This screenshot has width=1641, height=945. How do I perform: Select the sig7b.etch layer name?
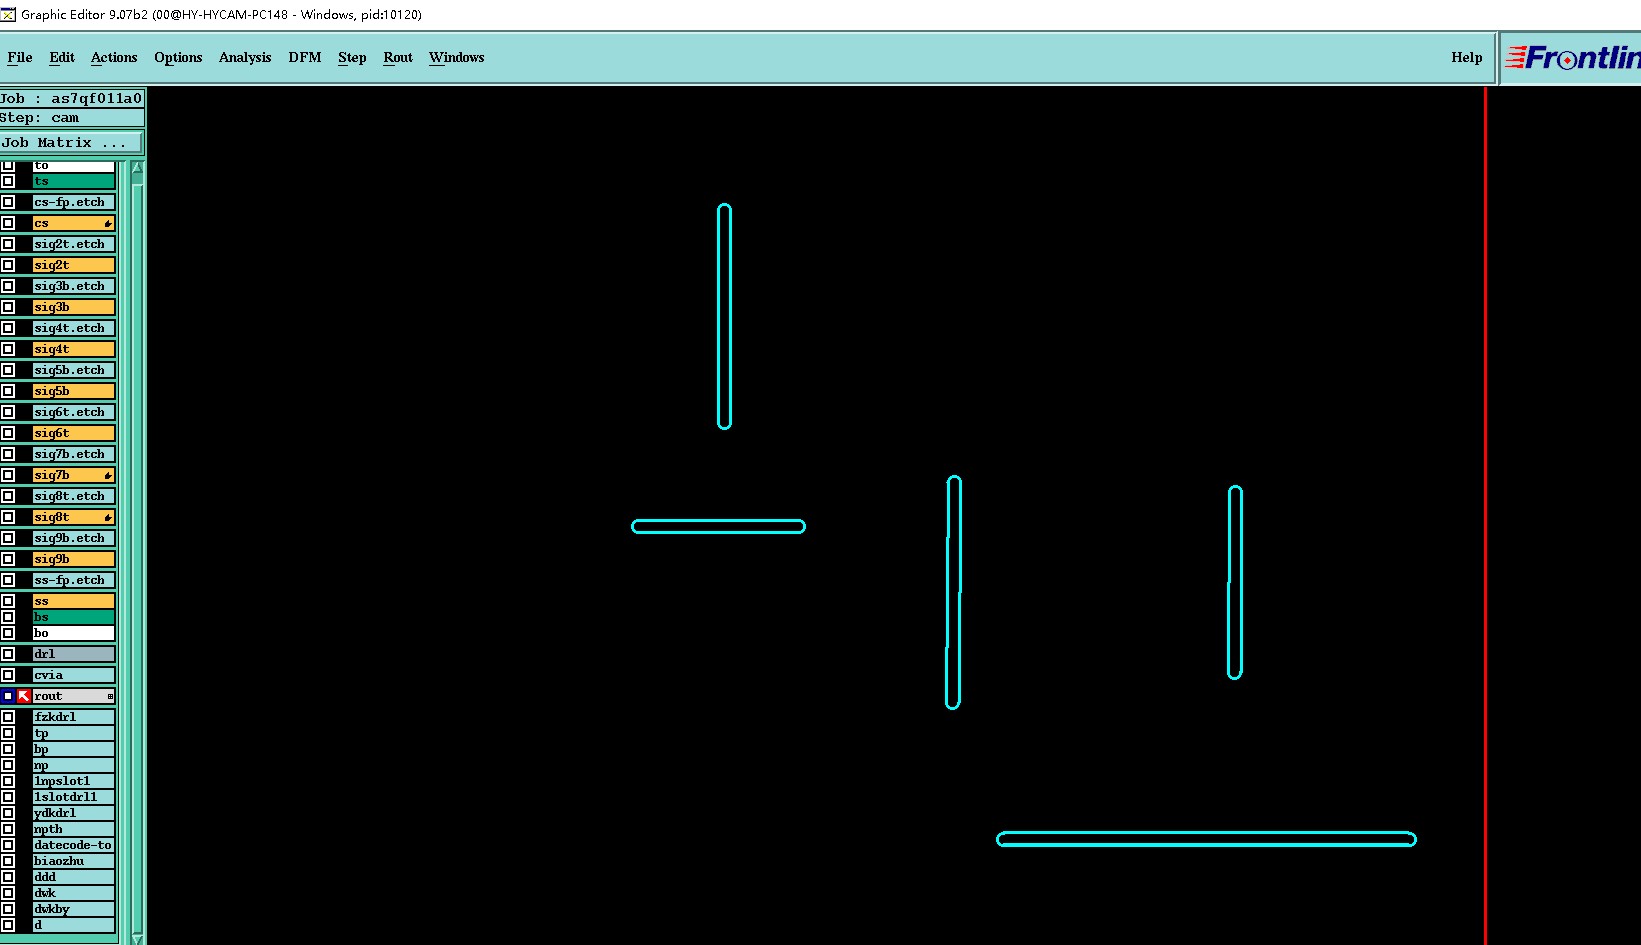(x=73, y=454)
